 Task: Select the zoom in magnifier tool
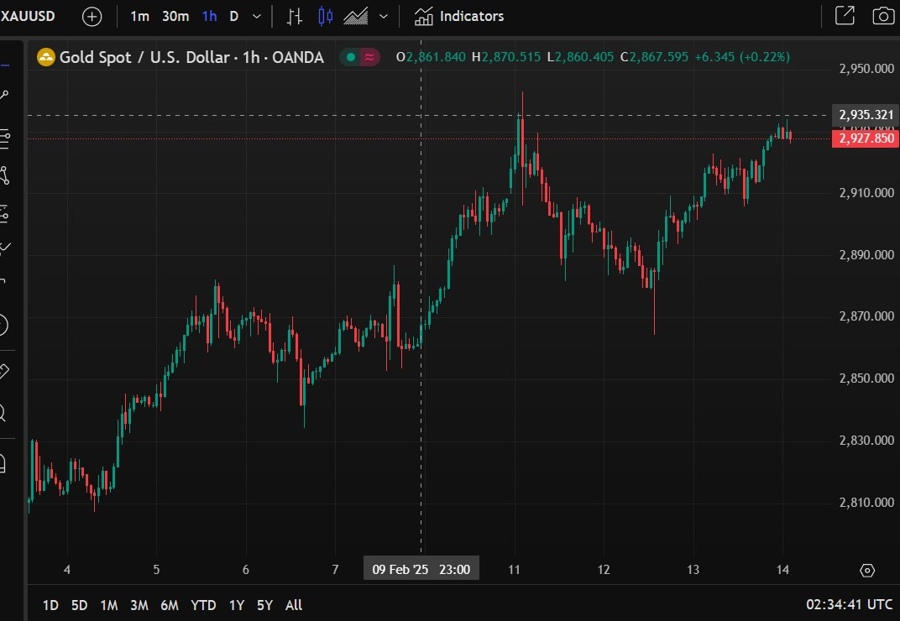pyautogui.click(x=3, y=413)
